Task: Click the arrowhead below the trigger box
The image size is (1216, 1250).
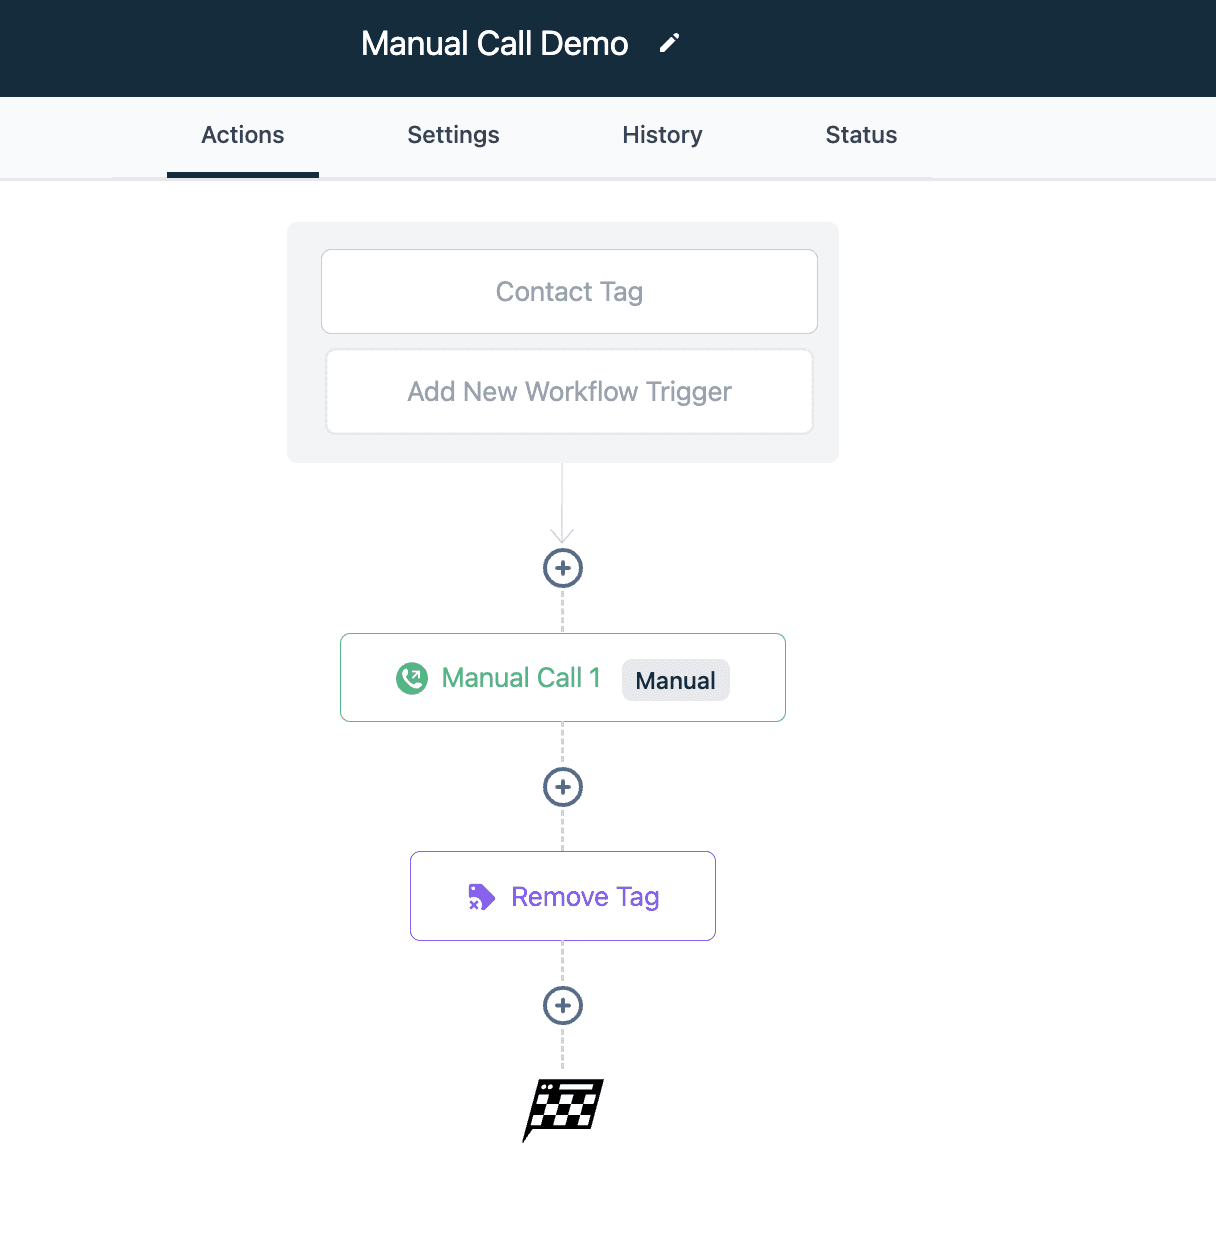Action: (562, 535)
